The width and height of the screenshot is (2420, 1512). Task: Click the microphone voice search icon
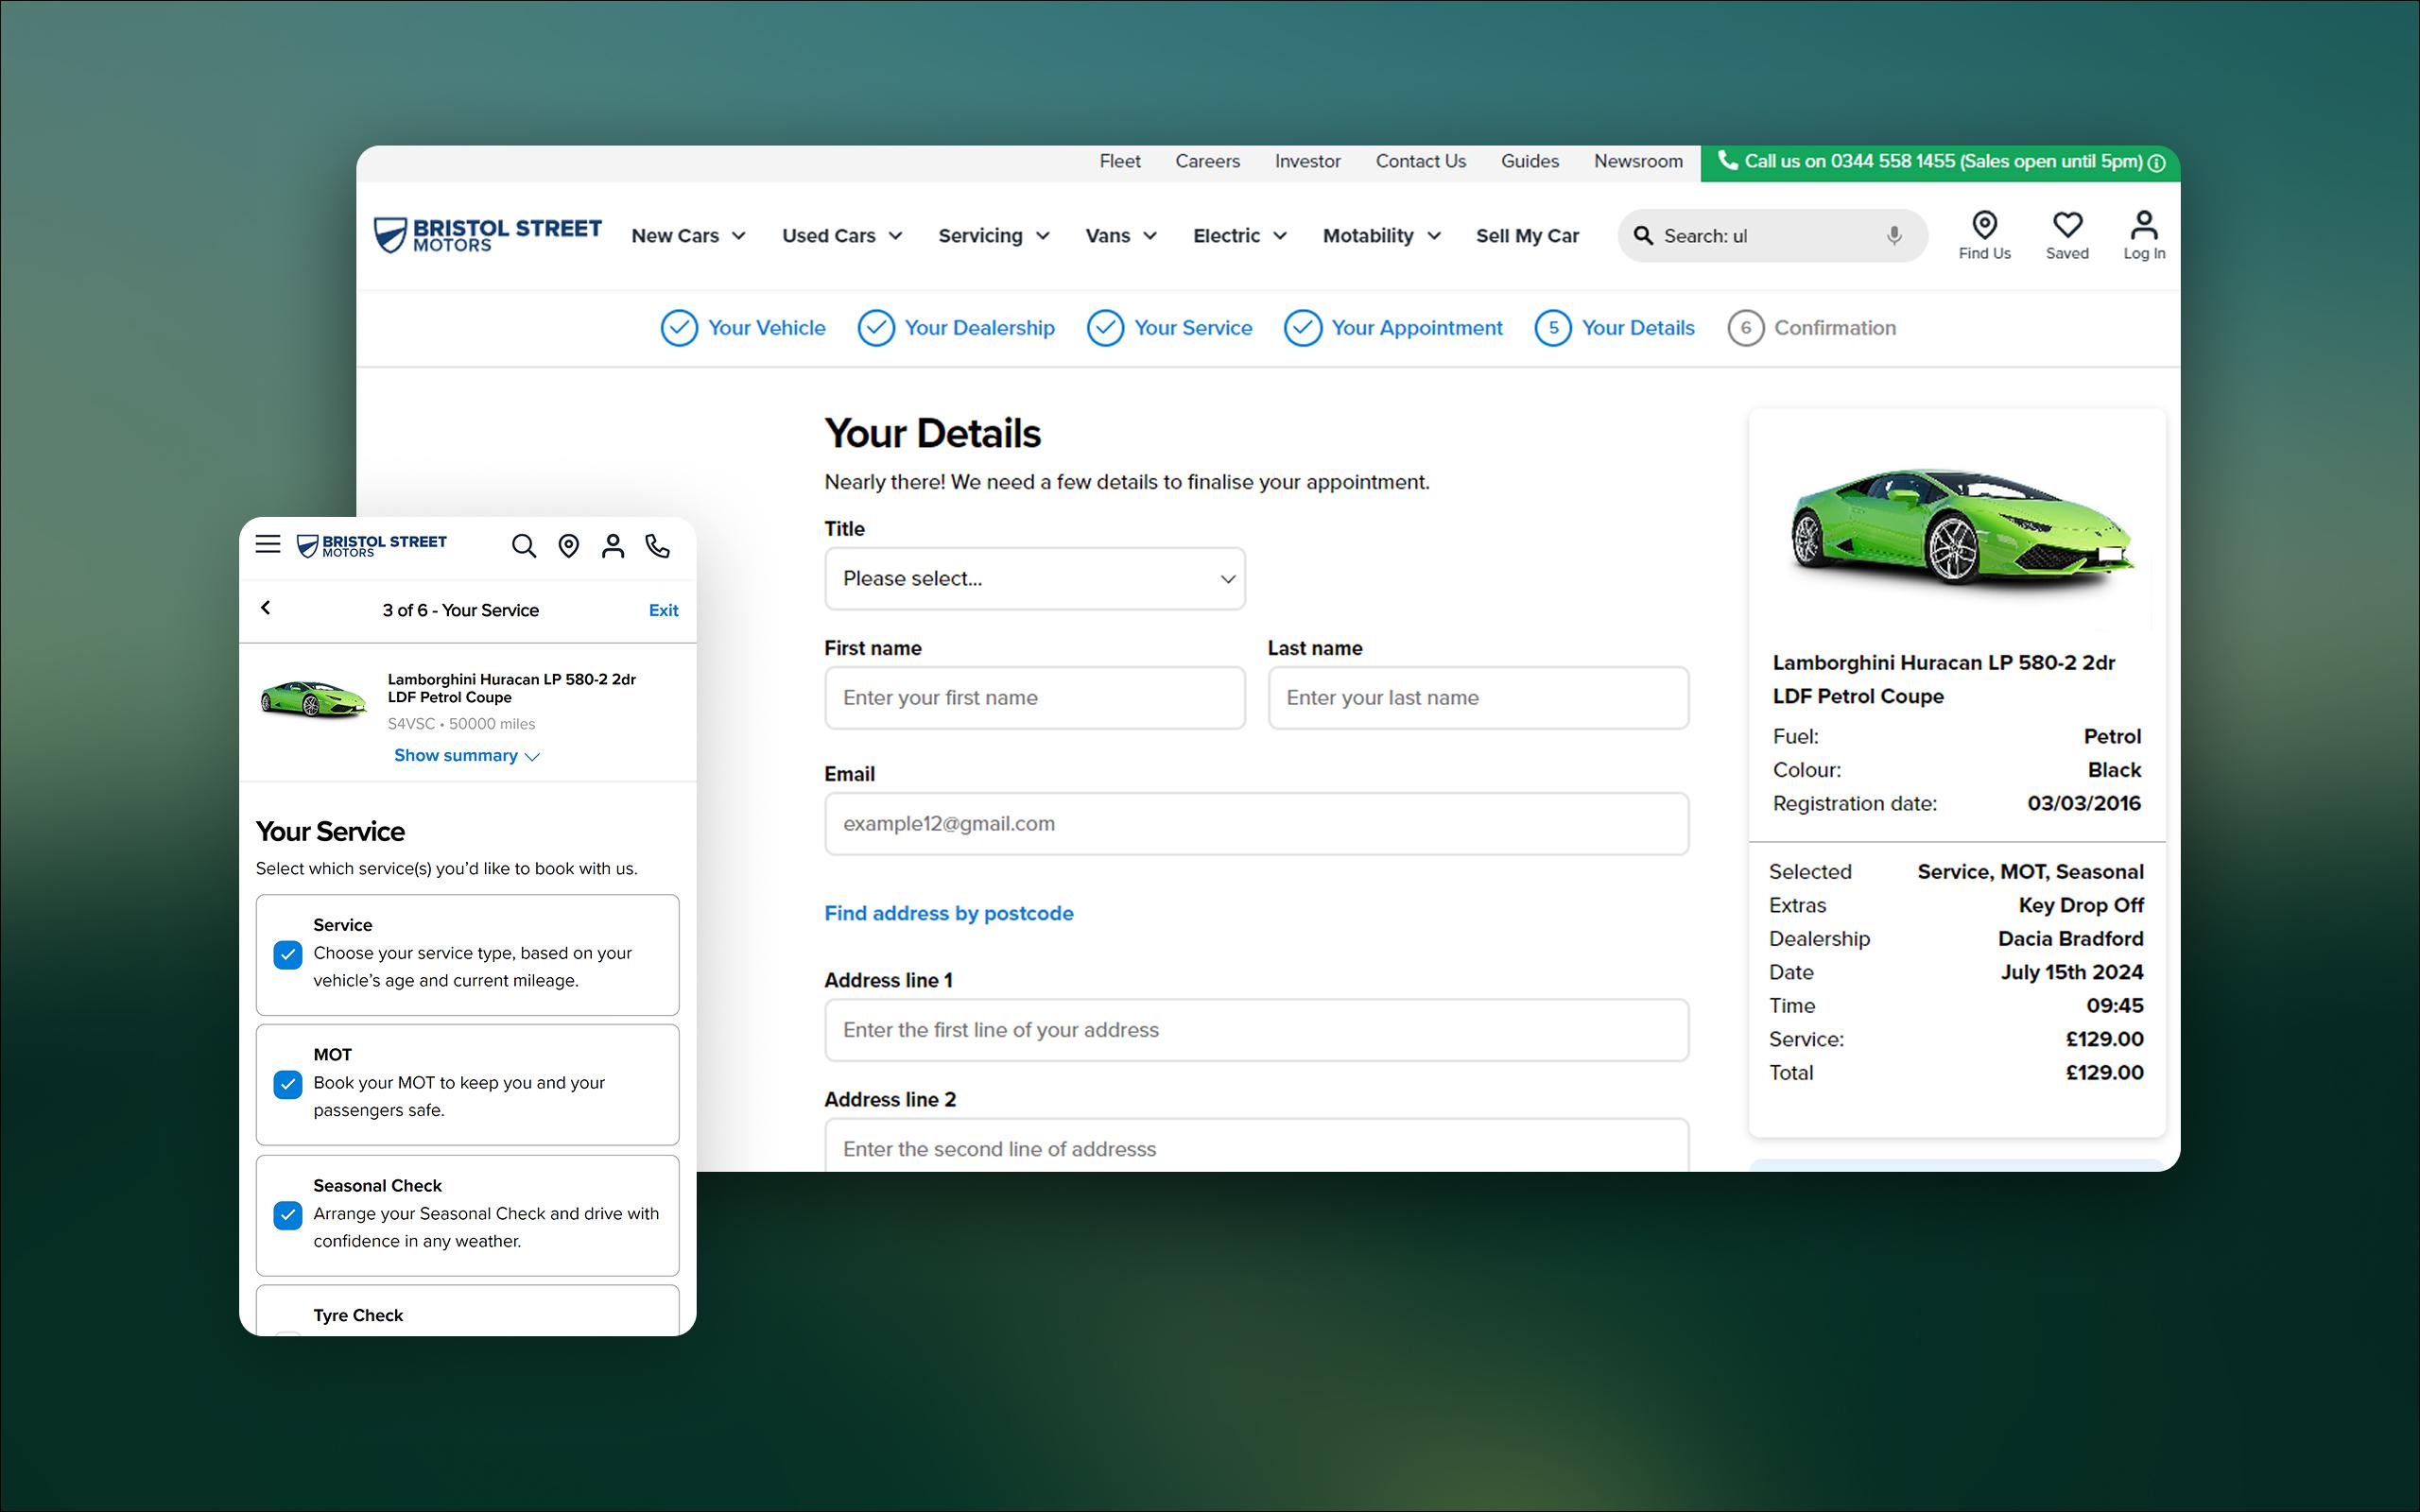point(1894,236)
